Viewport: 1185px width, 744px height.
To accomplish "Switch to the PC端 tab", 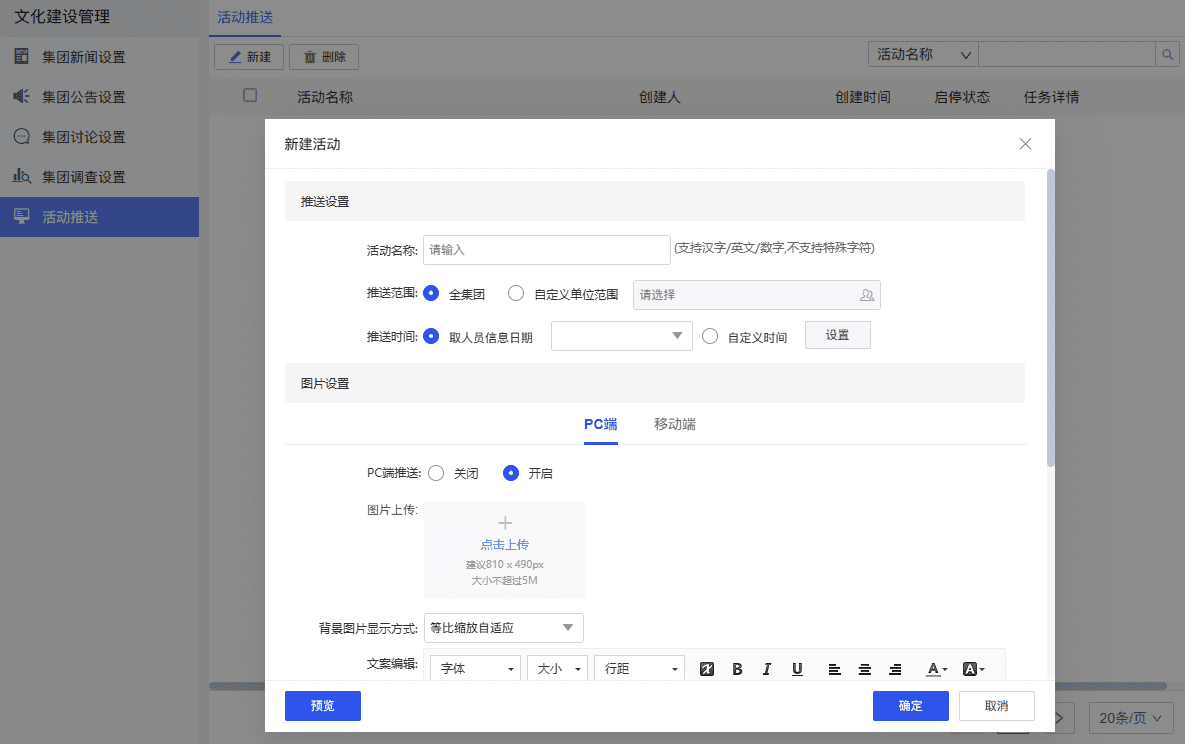I will (601, 424).
